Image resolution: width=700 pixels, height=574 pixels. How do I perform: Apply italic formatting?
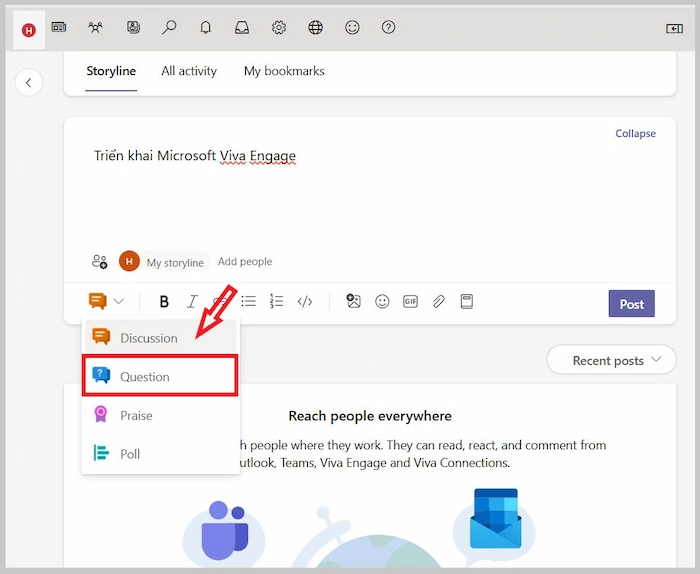click(192, 302)
